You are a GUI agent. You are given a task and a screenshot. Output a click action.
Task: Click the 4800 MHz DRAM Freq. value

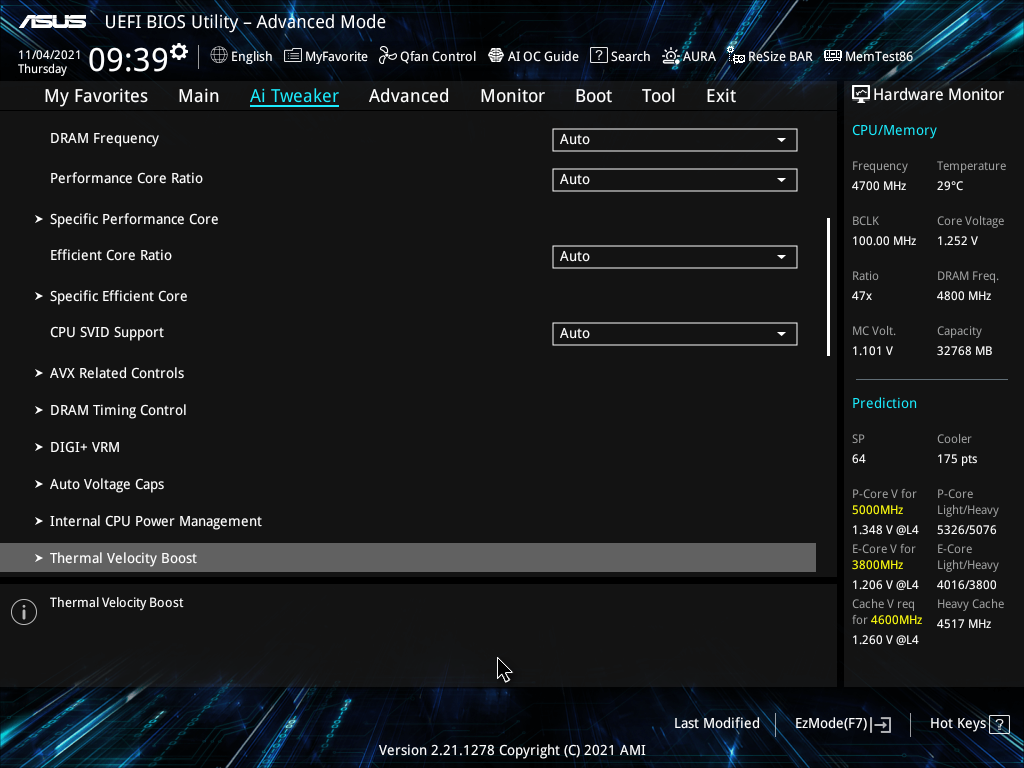click(x=964, y=296)
